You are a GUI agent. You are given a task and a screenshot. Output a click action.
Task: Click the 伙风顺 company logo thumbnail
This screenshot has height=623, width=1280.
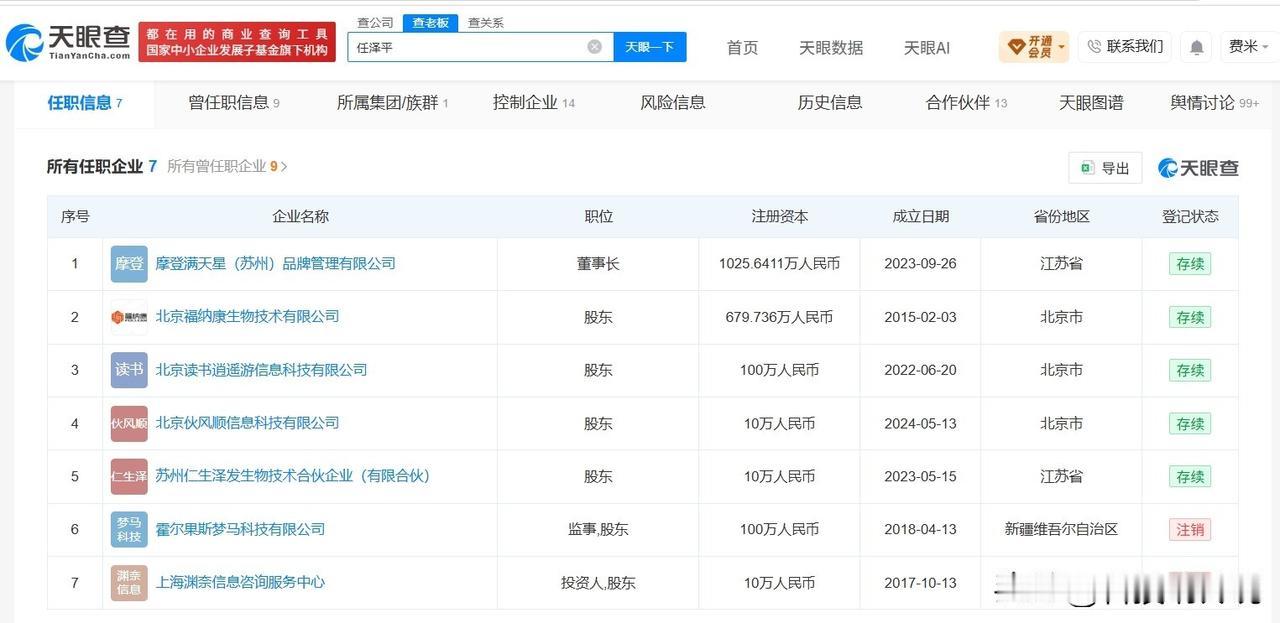tap(129, 423)
